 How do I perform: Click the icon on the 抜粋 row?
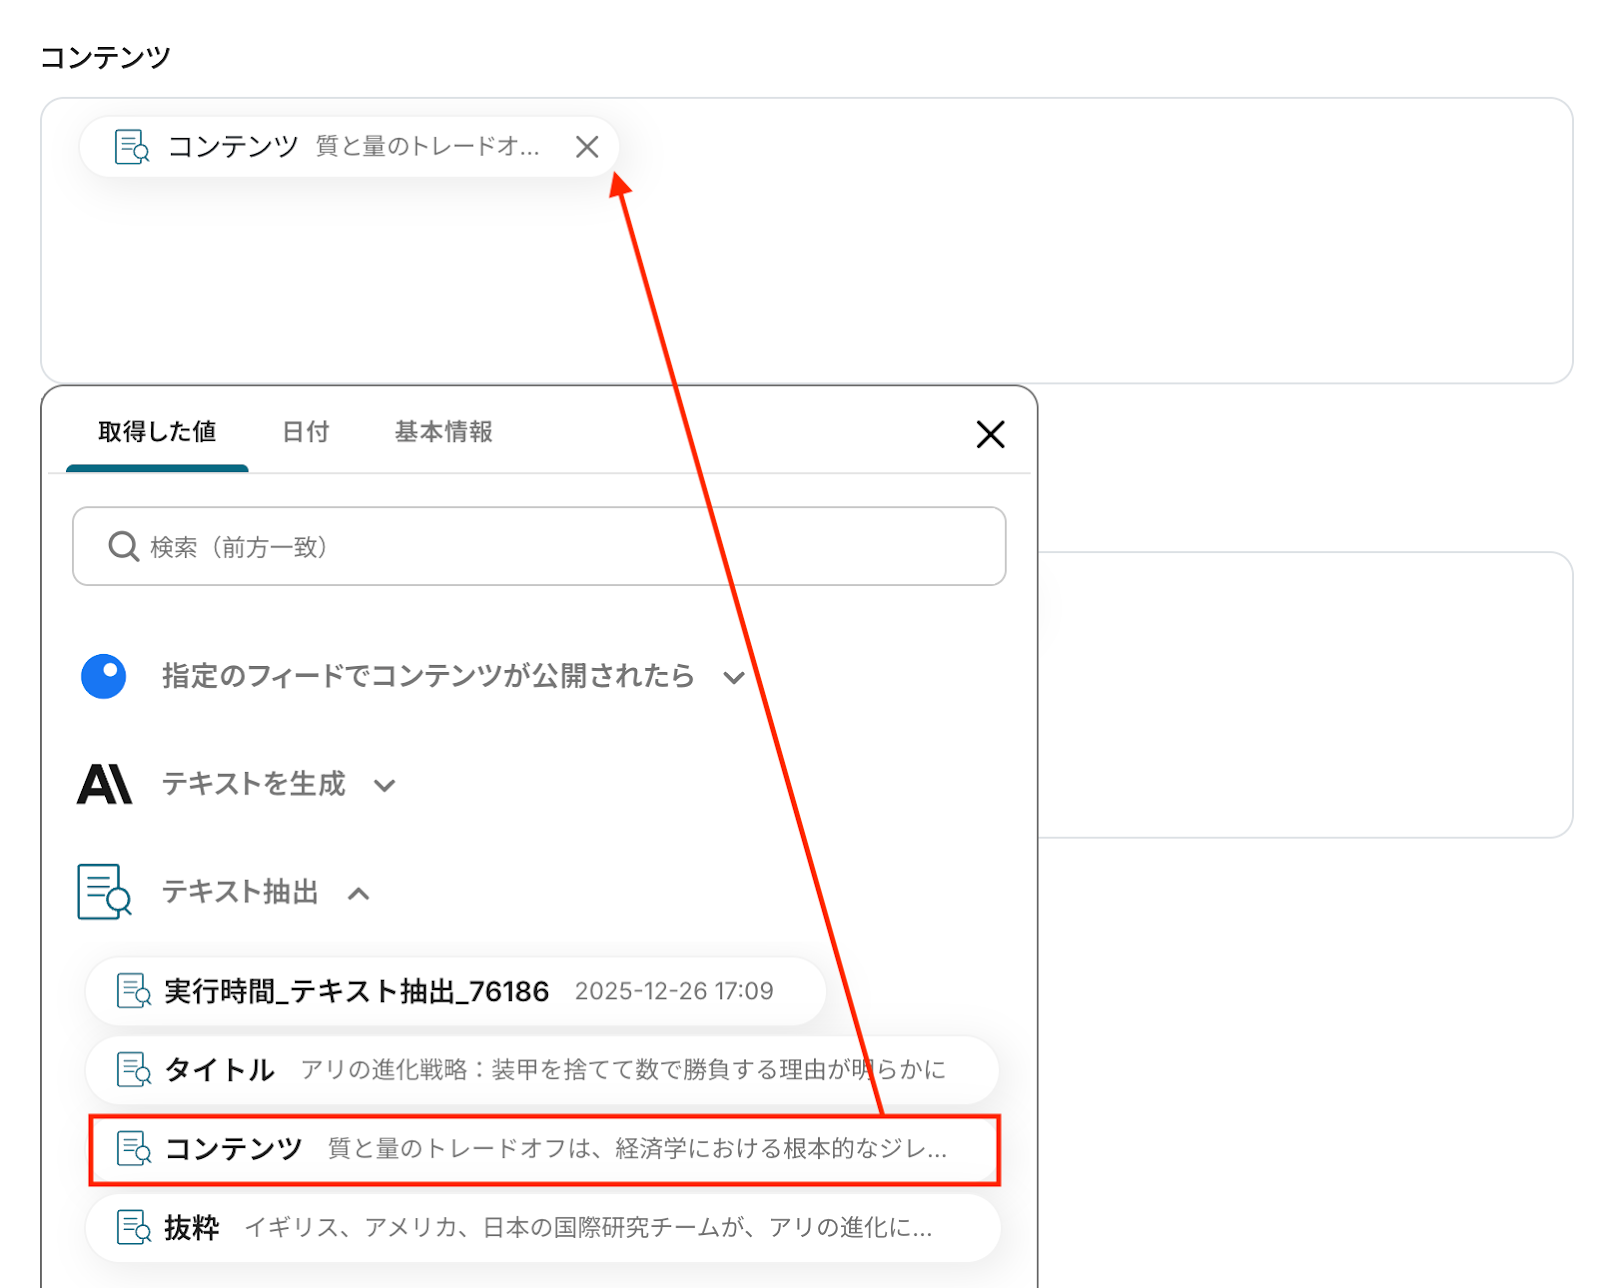[134, 1227]
